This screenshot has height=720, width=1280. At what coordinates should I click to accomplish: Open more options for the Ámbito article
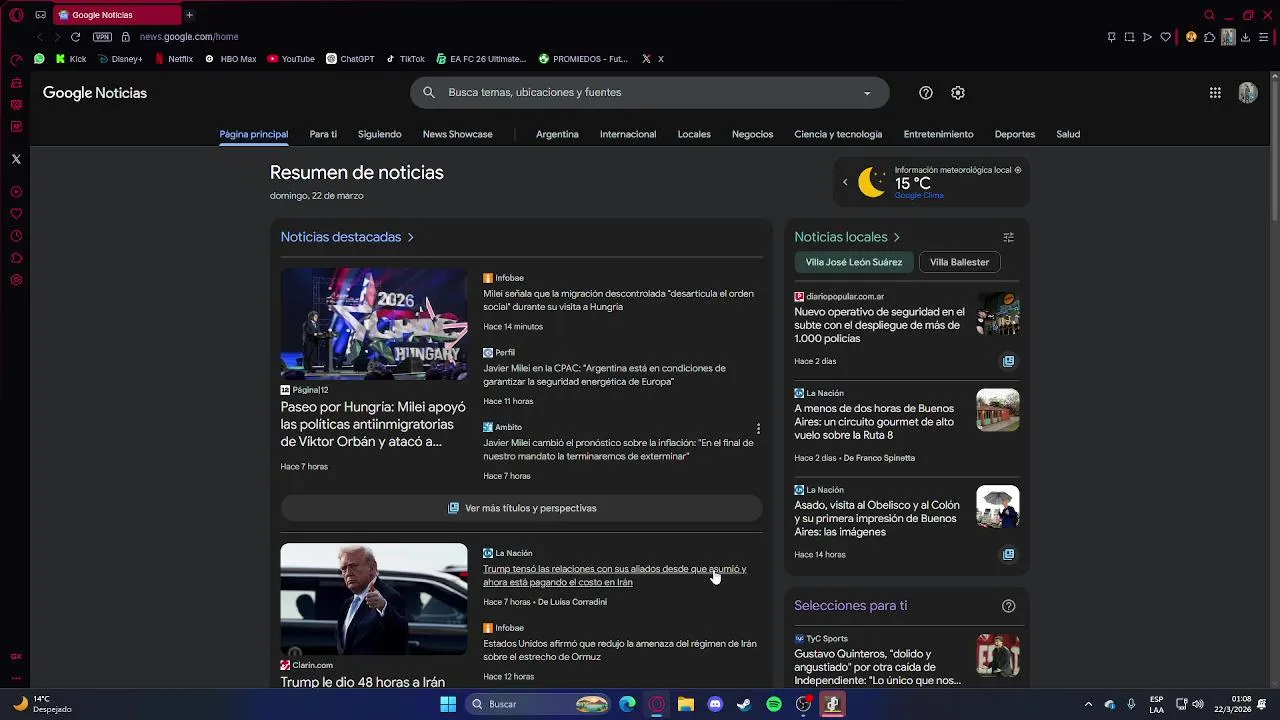[758, 429]
